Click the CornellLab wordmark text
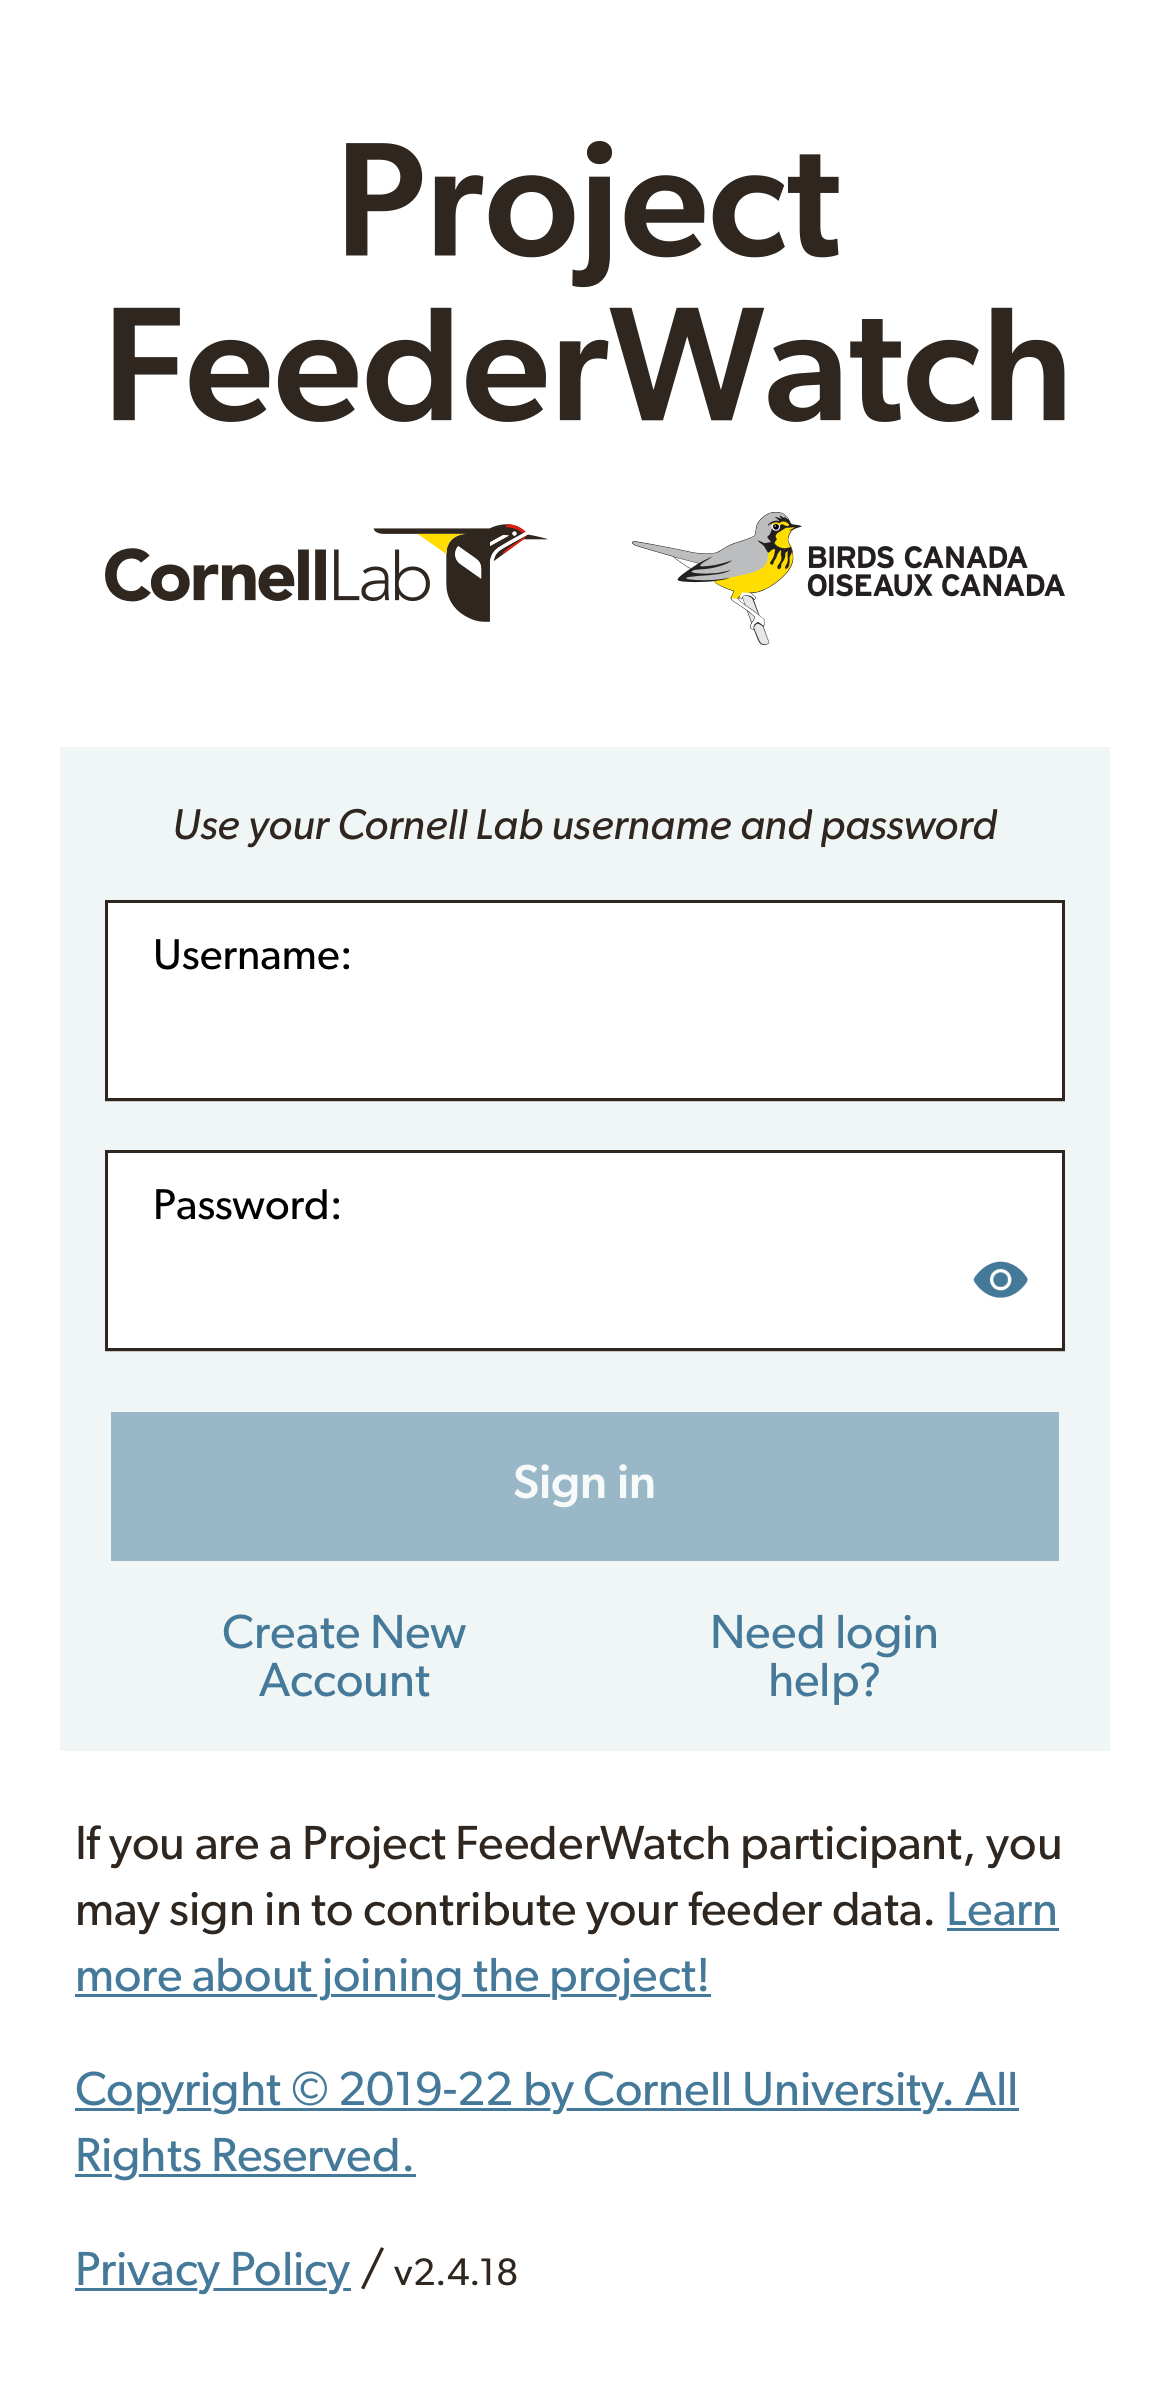Viewport: 1170px width, 2394px height. 268,577
